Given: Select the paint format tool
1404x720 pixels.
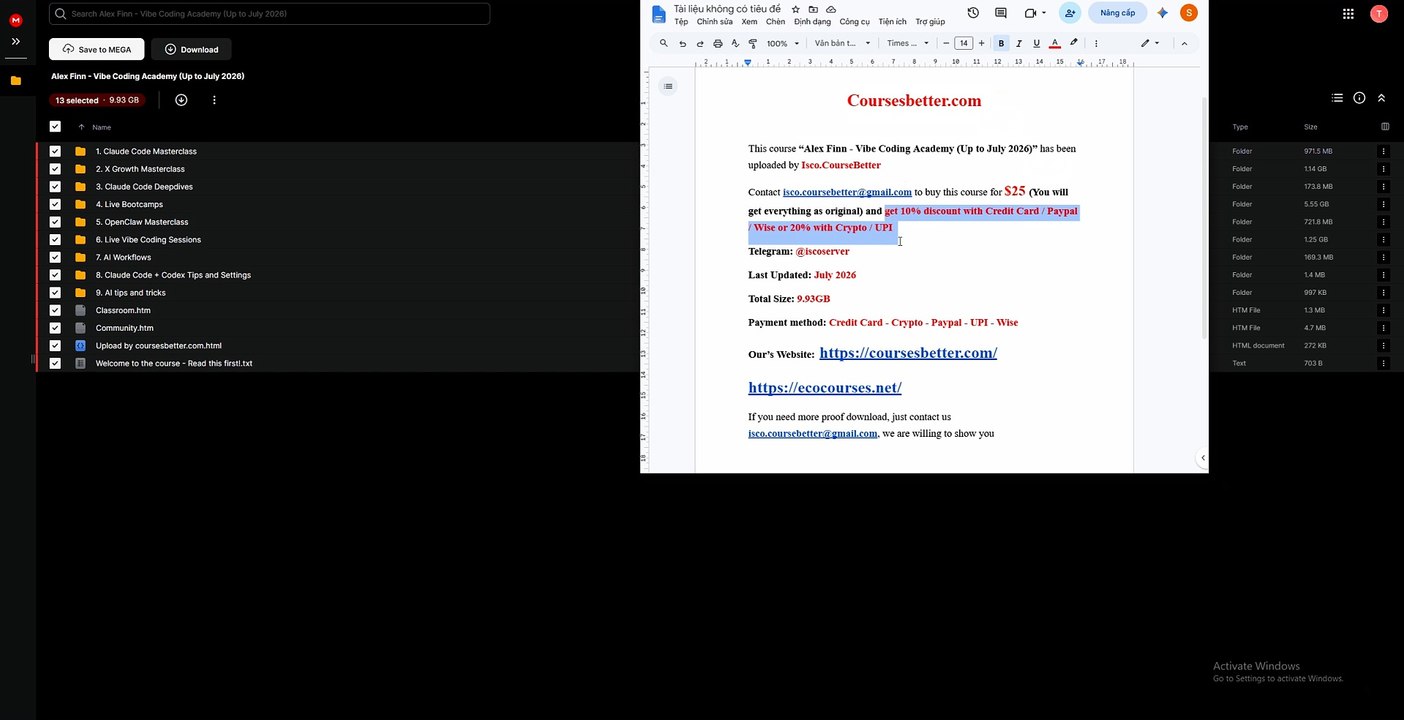Looking at the screenshot, I should 753,43.
